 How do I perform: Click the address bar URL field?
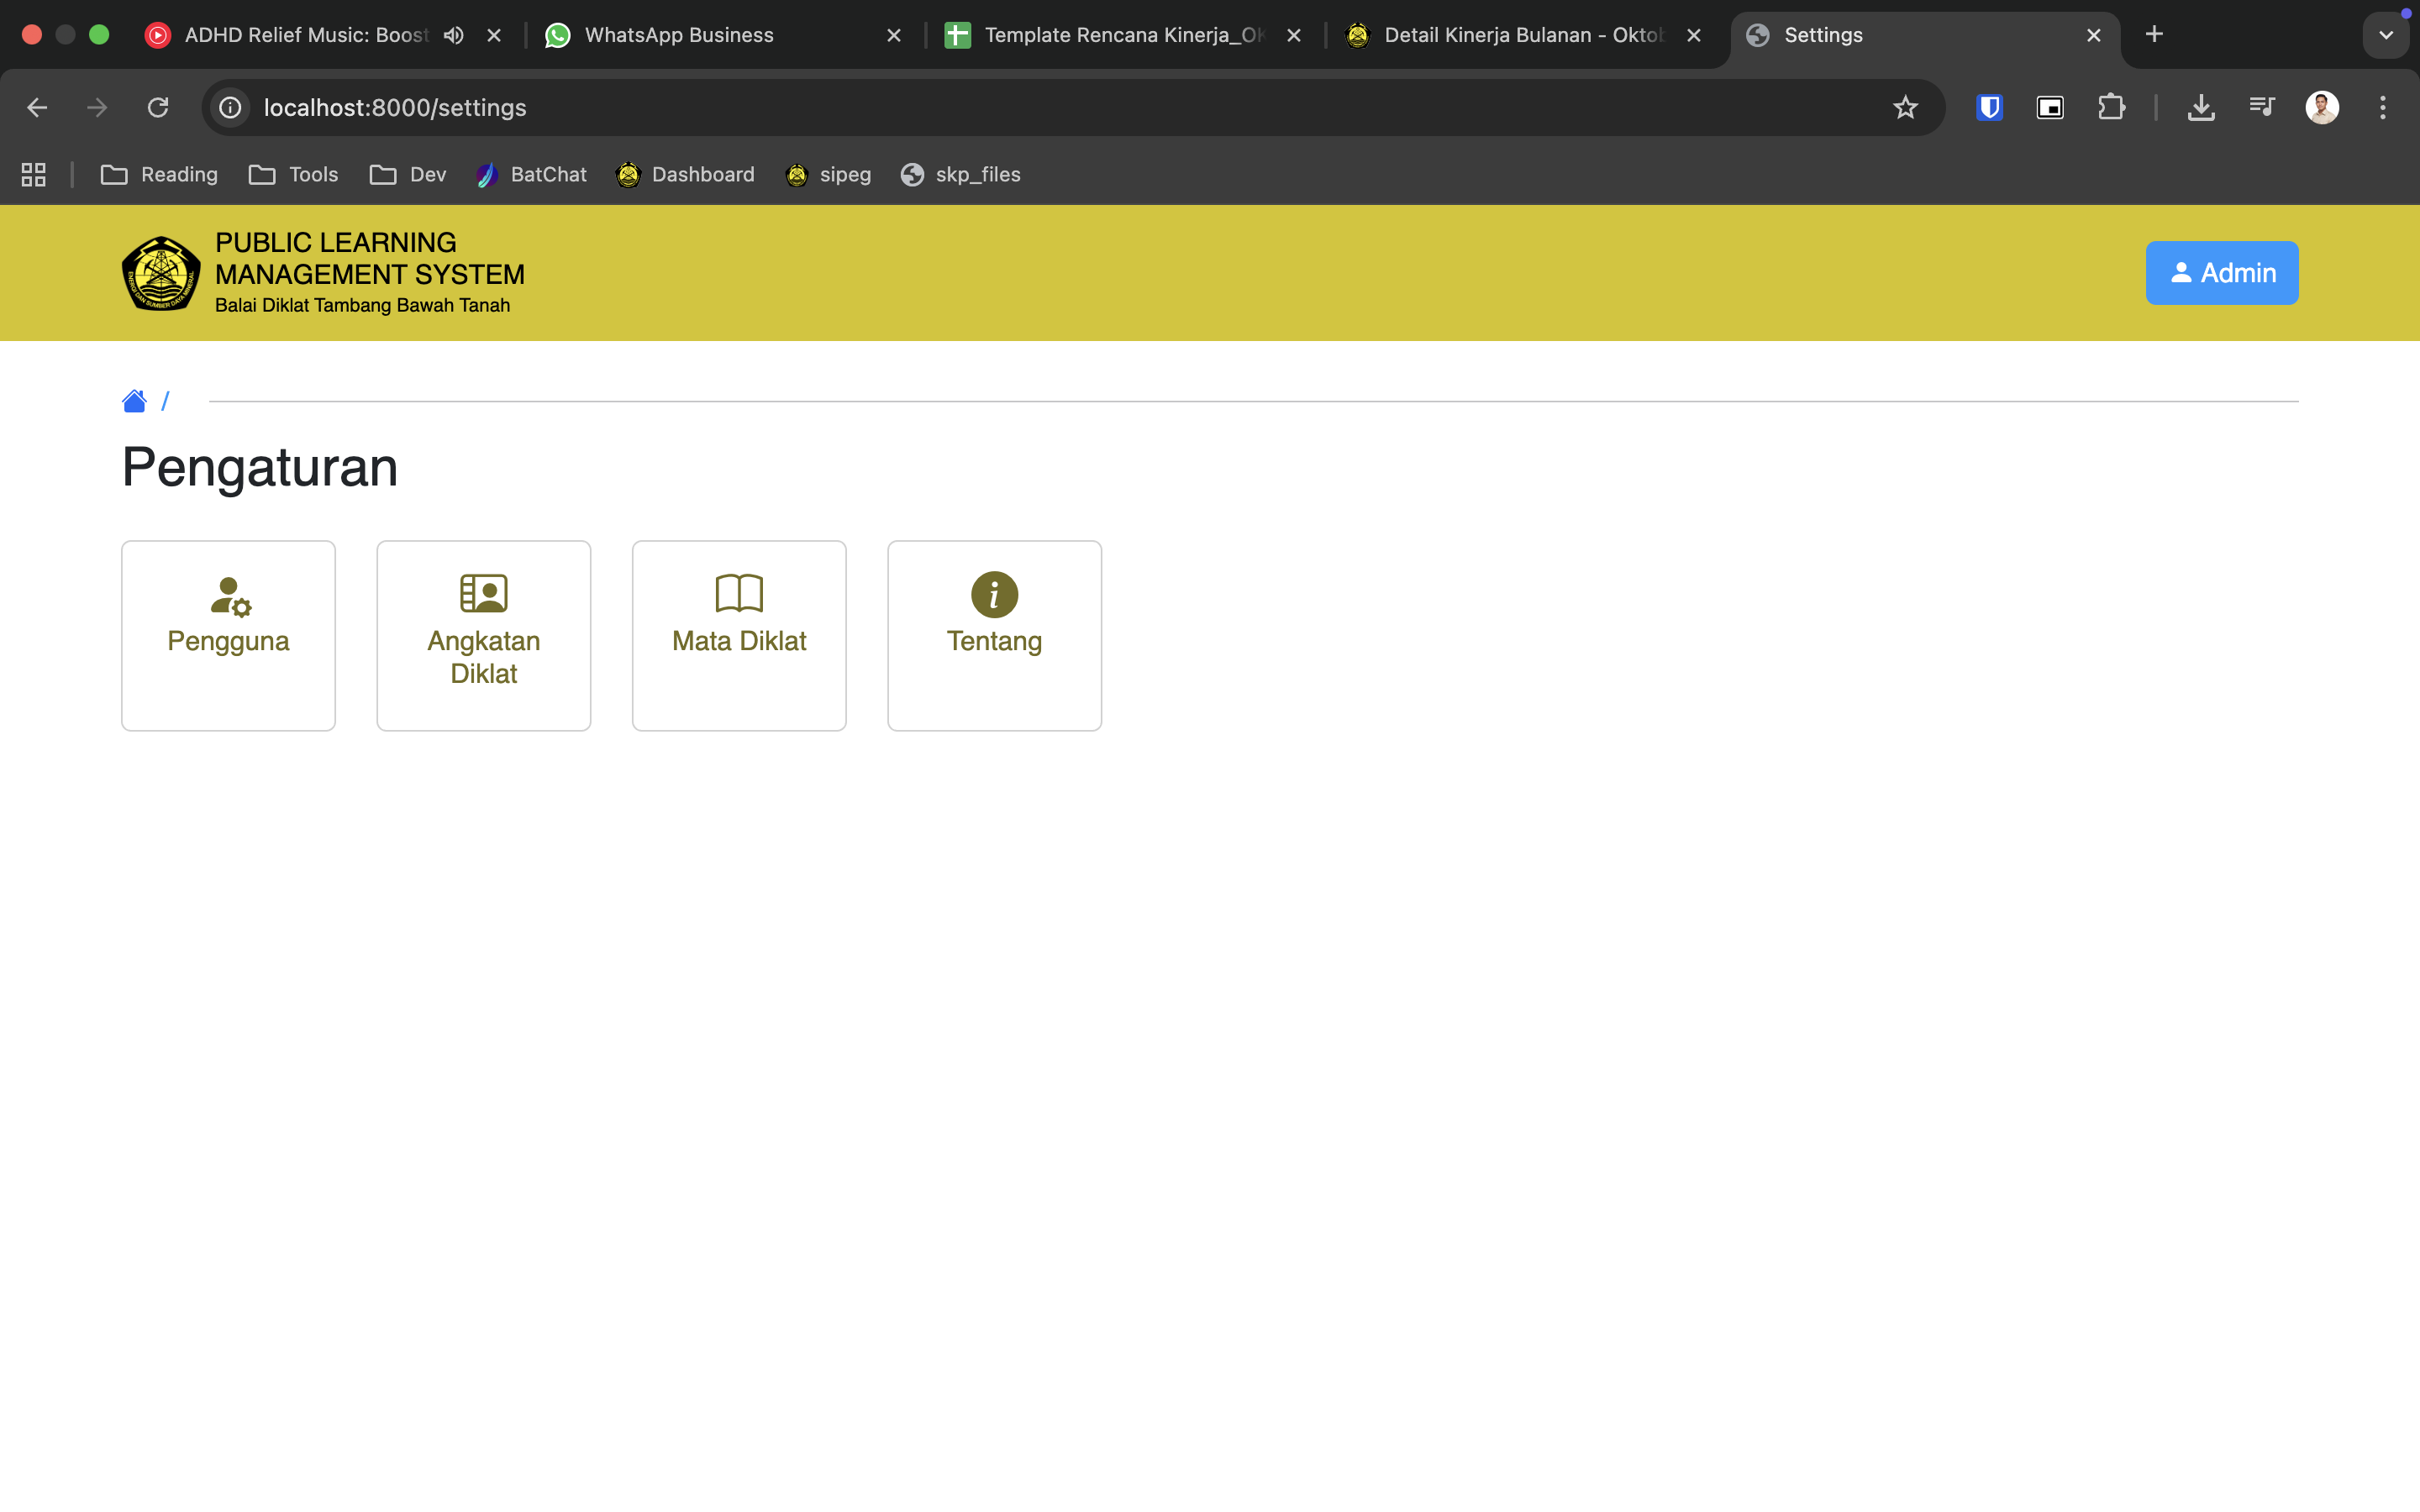point(1000,108)
